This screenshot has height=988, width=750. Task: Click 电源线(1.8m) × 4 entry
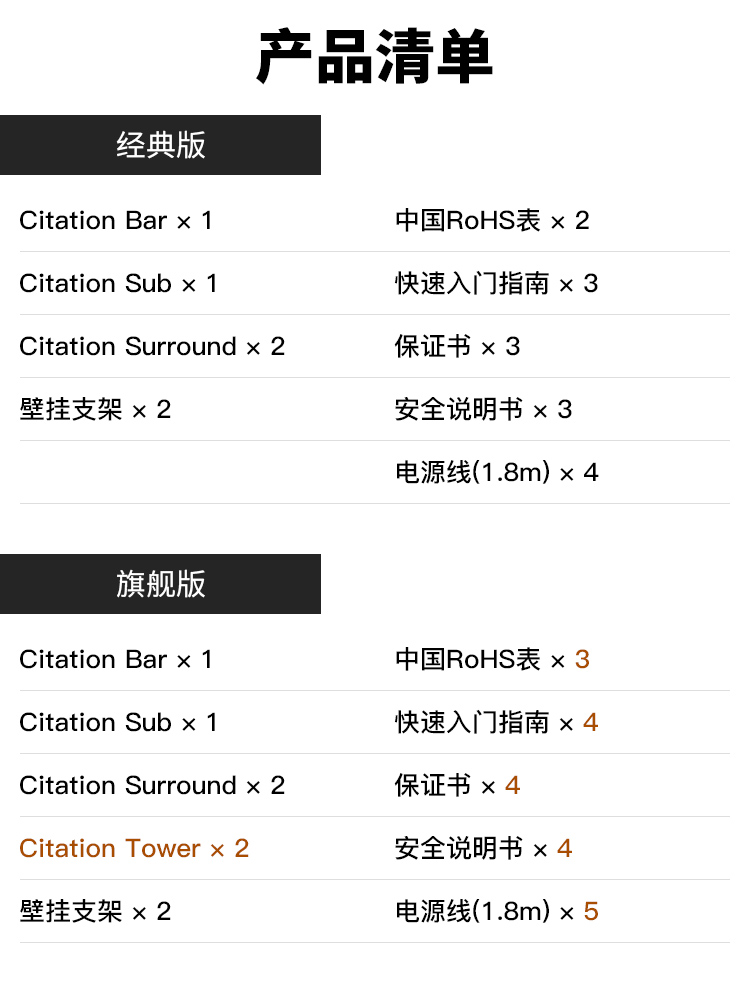point(496,472)
